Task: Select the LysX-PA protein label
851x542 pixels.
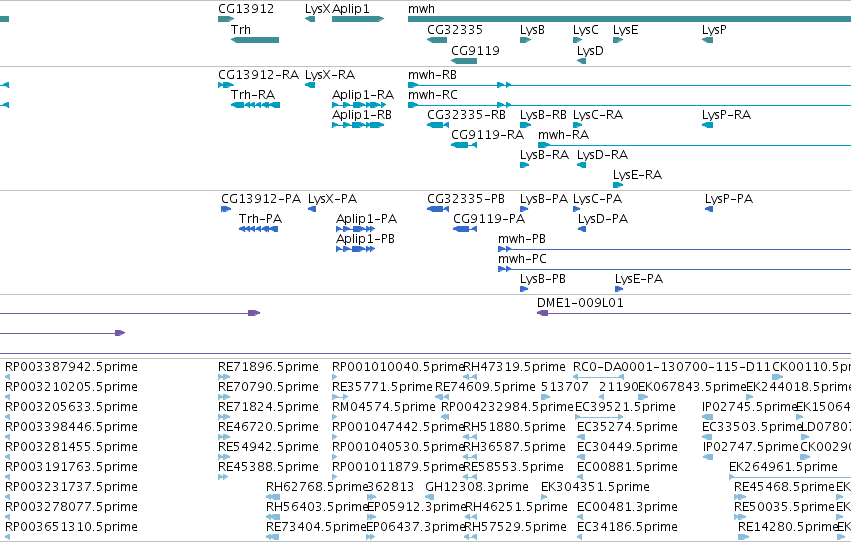Action: pyautogui.click(x=333, y=199)
